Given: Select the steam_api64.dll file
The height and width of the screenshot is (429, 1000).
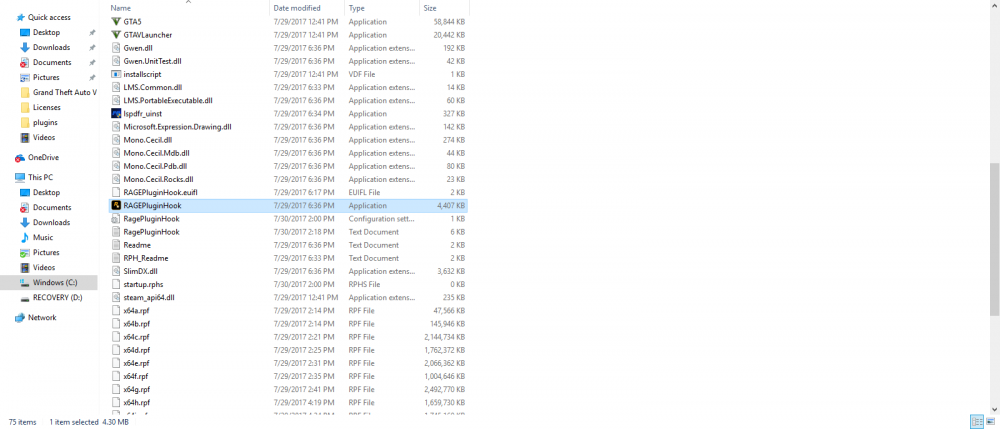Looking at the screenshot, I should pyautogui.click(x=149, y=297).
